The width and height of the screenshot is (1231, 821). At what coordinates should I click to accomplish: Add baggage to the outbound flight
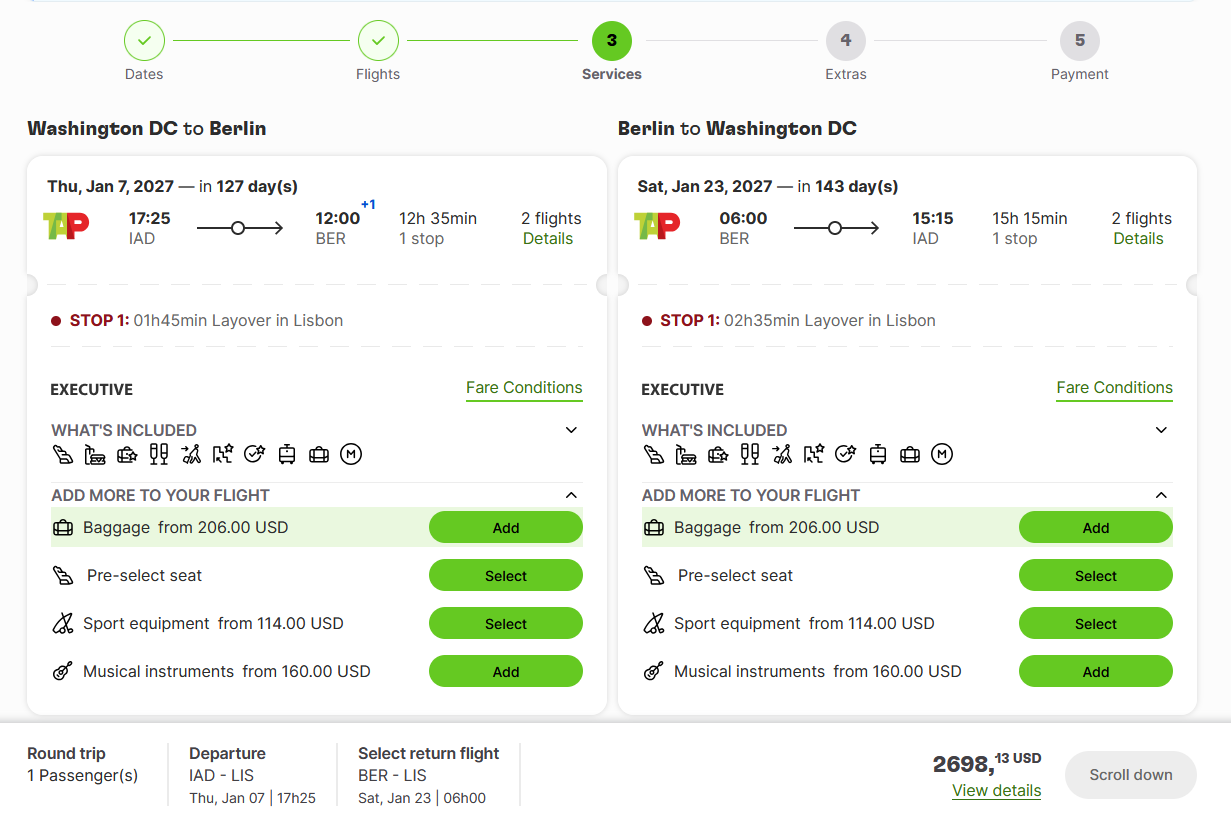pyautogui.click(x=506, y=527)
